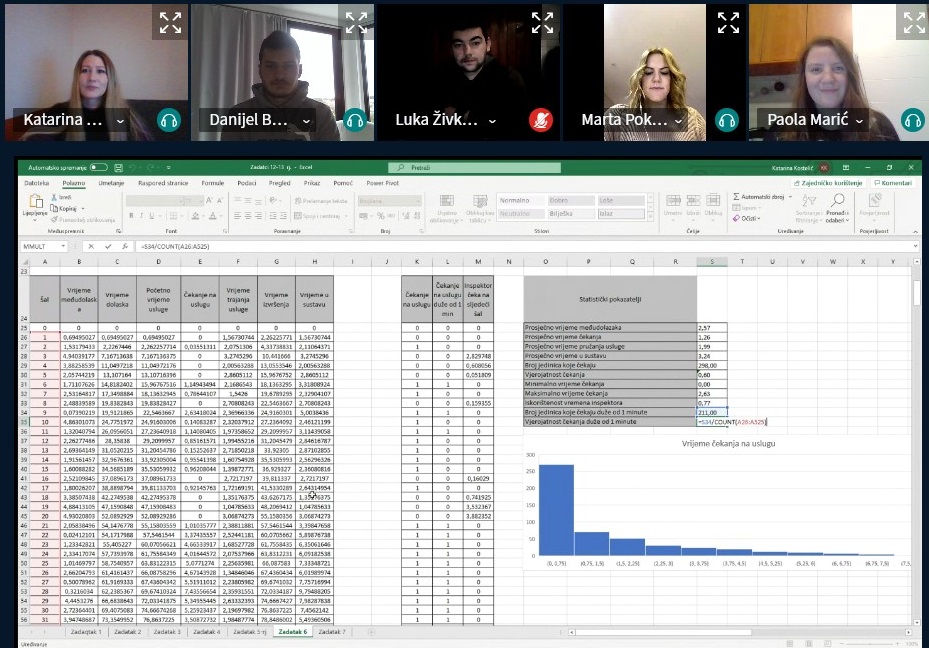929x648 pixels.
Task: Click Luka's muted microphone icon
Action: pyautogui.click(x=541, y=120)
